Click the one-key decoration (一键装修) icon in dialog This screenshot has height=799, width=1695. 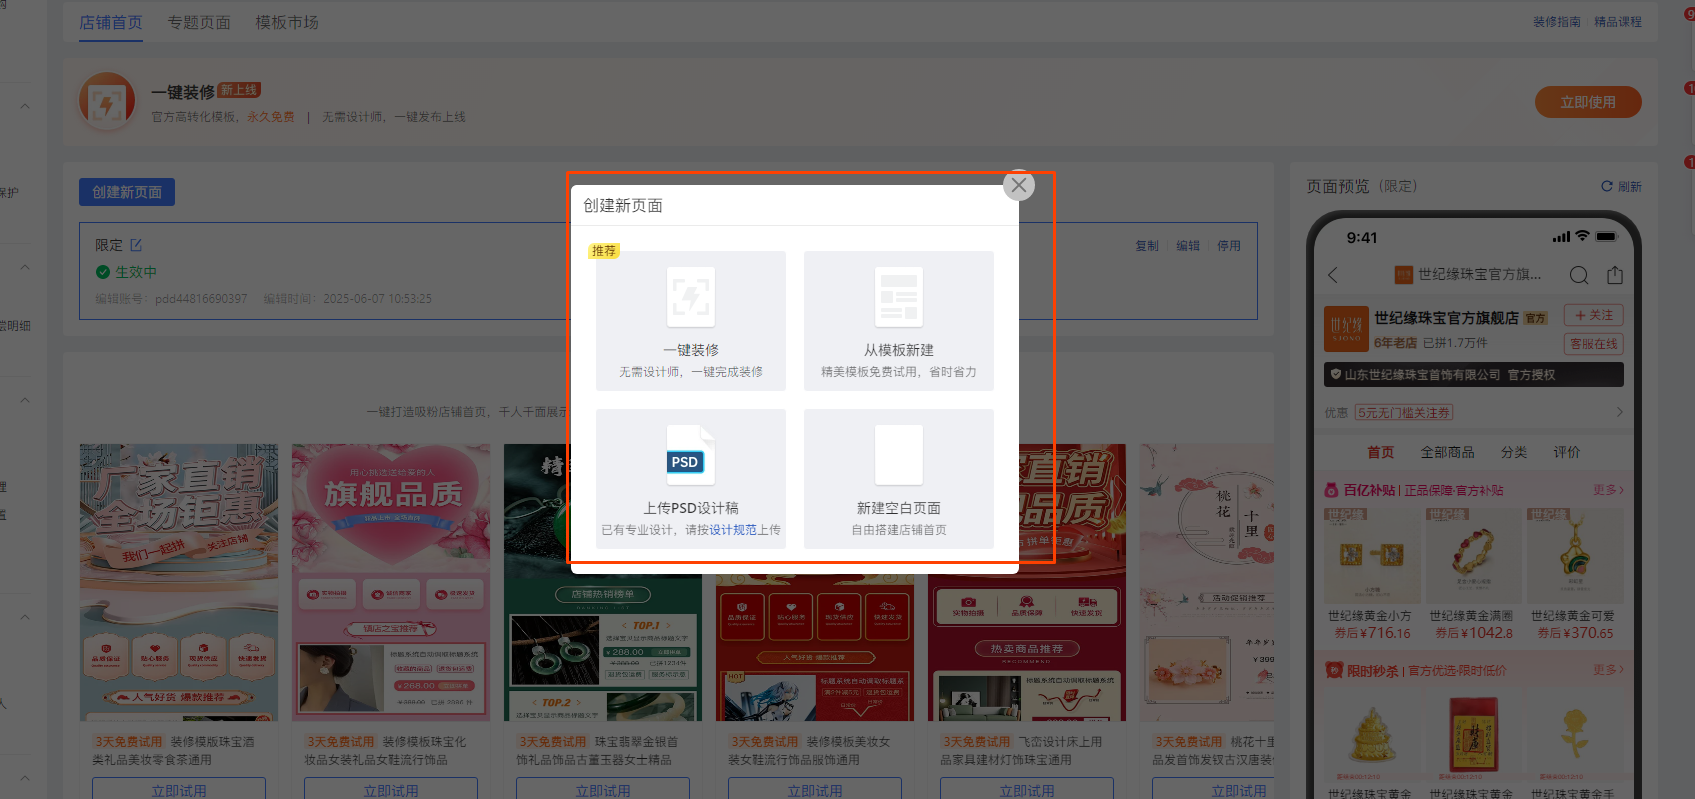pyautogui.click(x=691, y=297)
